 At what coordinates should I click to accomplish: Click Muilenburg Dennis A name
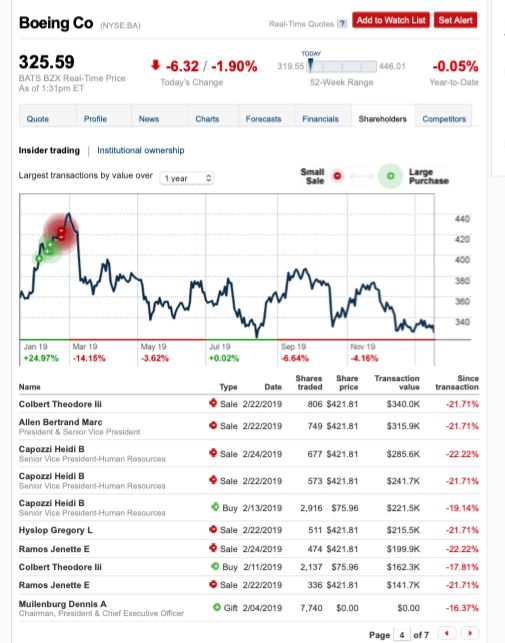click(x=62, y=604)
